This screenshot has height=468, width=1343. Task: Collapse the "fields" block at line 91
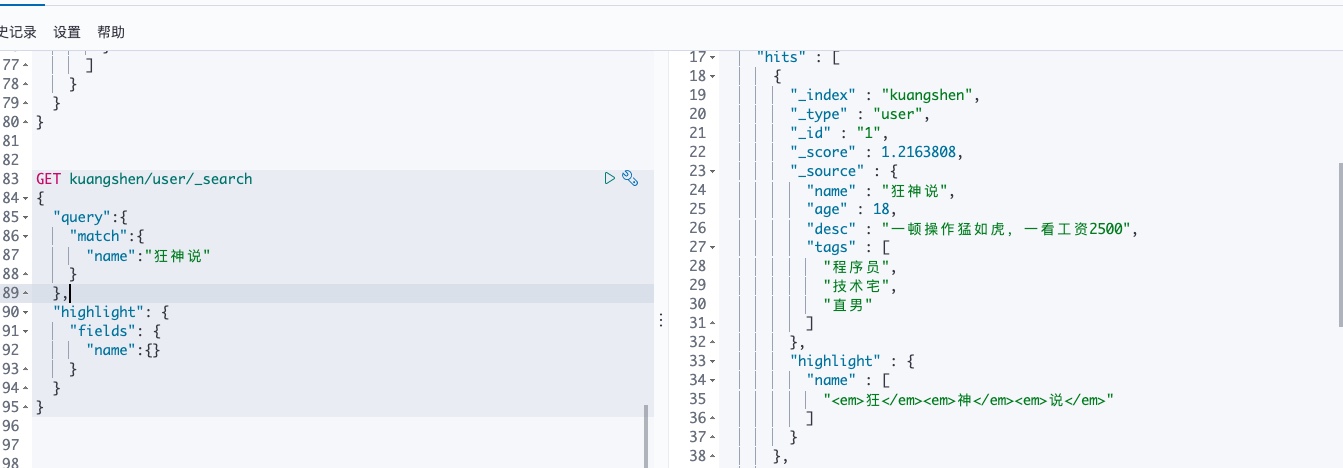coord(25,332)
